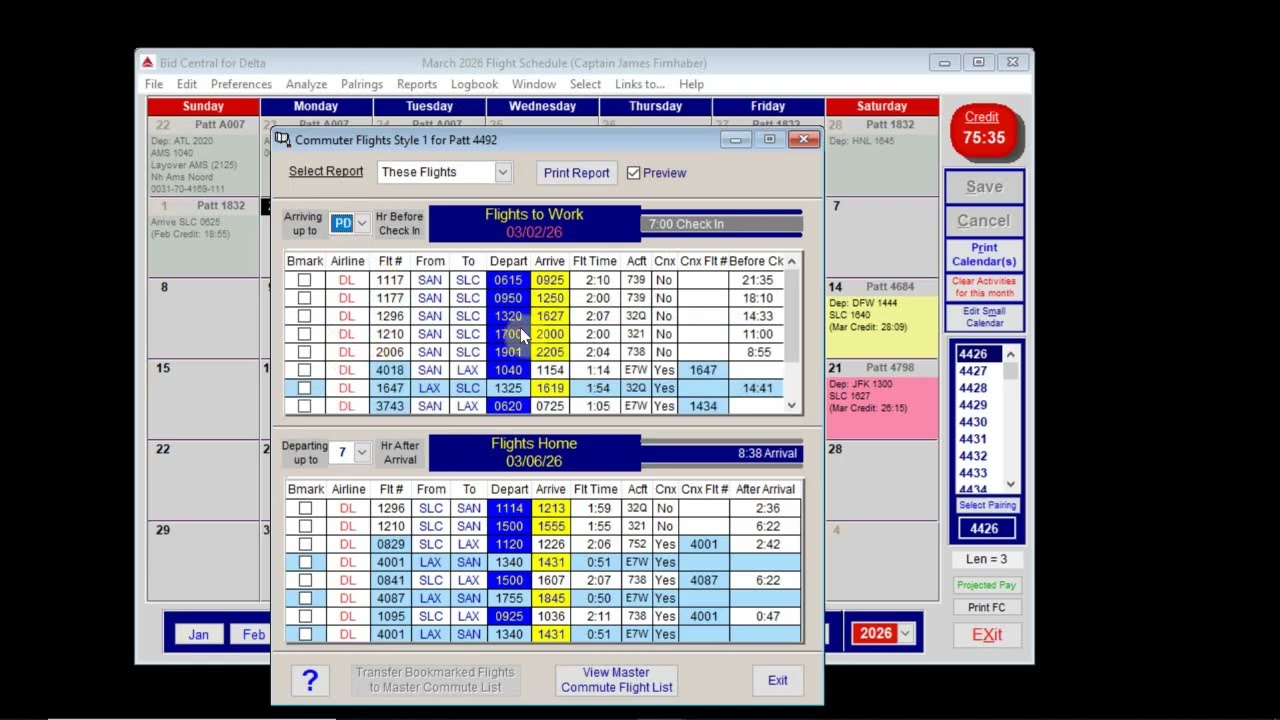Image resolution: width=1280 pixels, height=720 pixels.
Task: Open the blue question mark help button
Action: pyautogui.click(x=310, y=680)
